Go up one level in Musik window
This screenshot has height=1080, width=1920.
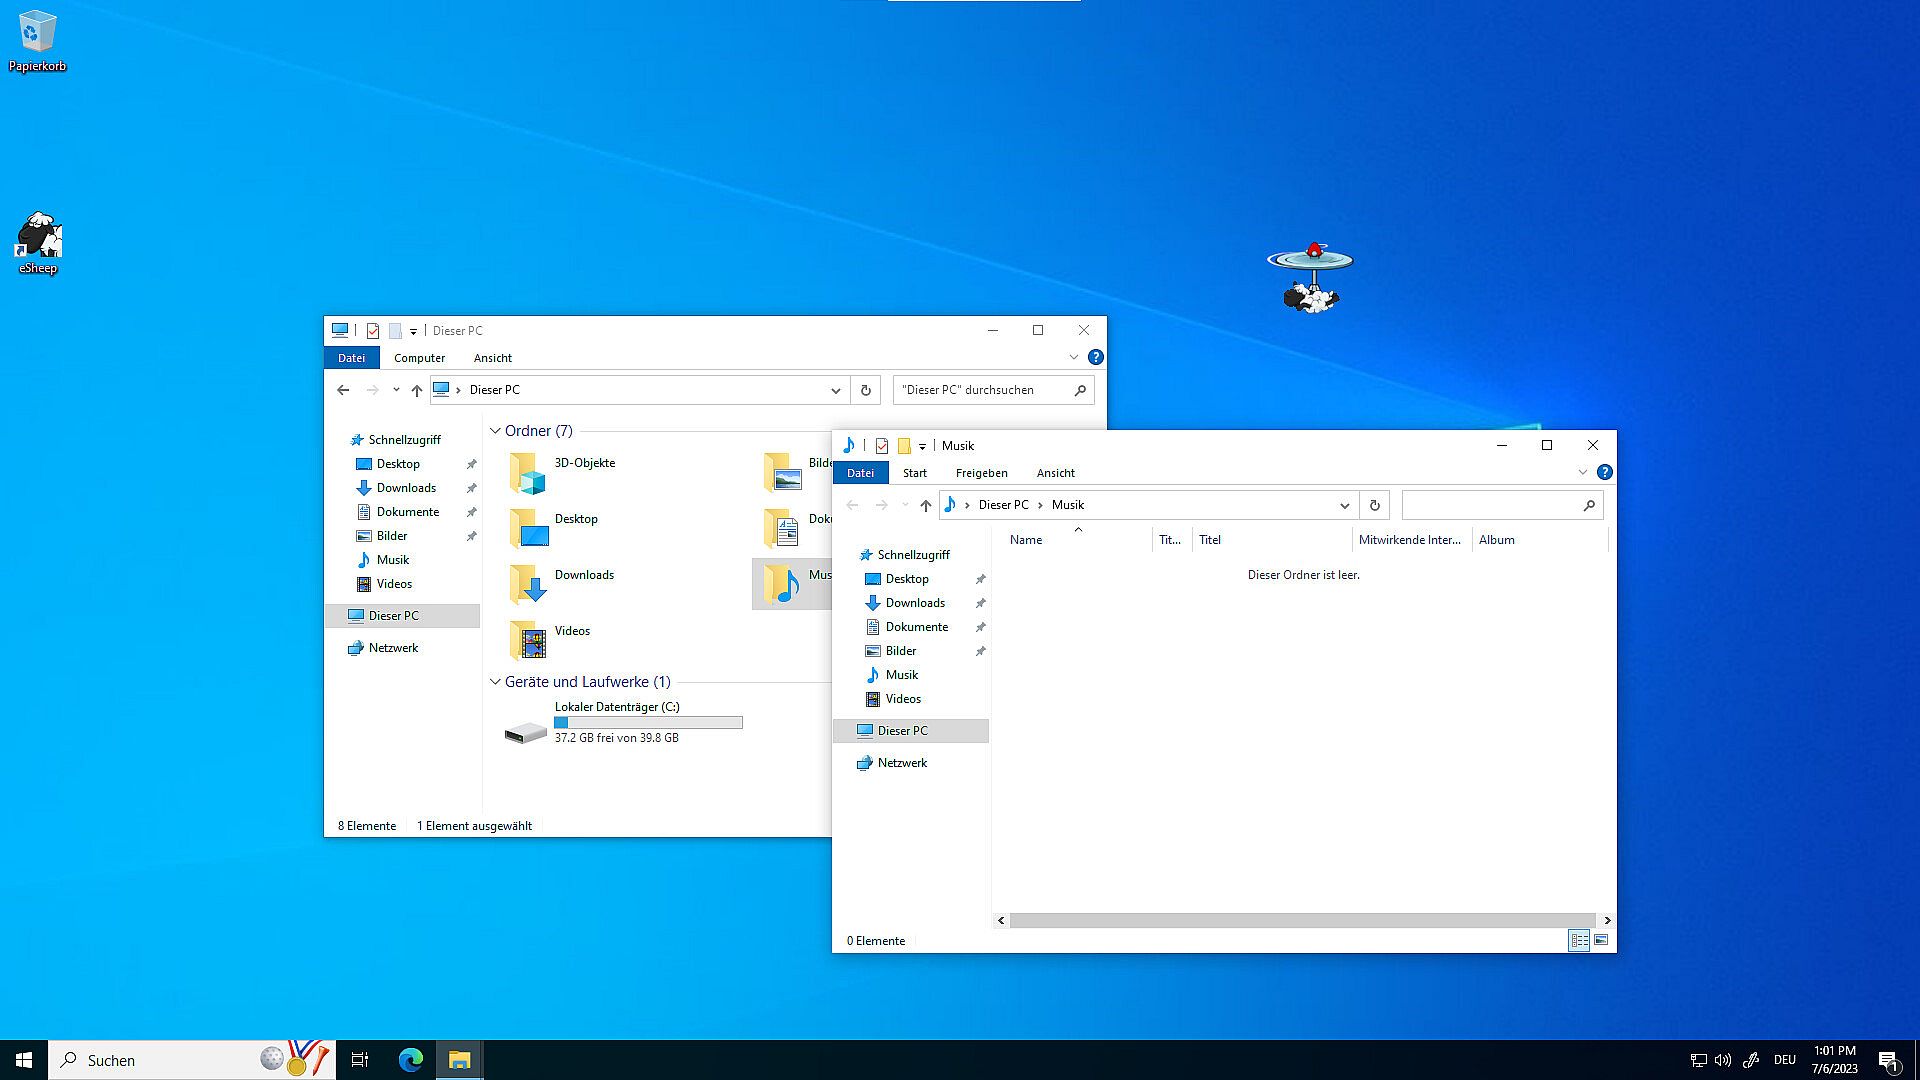(925, 505)
